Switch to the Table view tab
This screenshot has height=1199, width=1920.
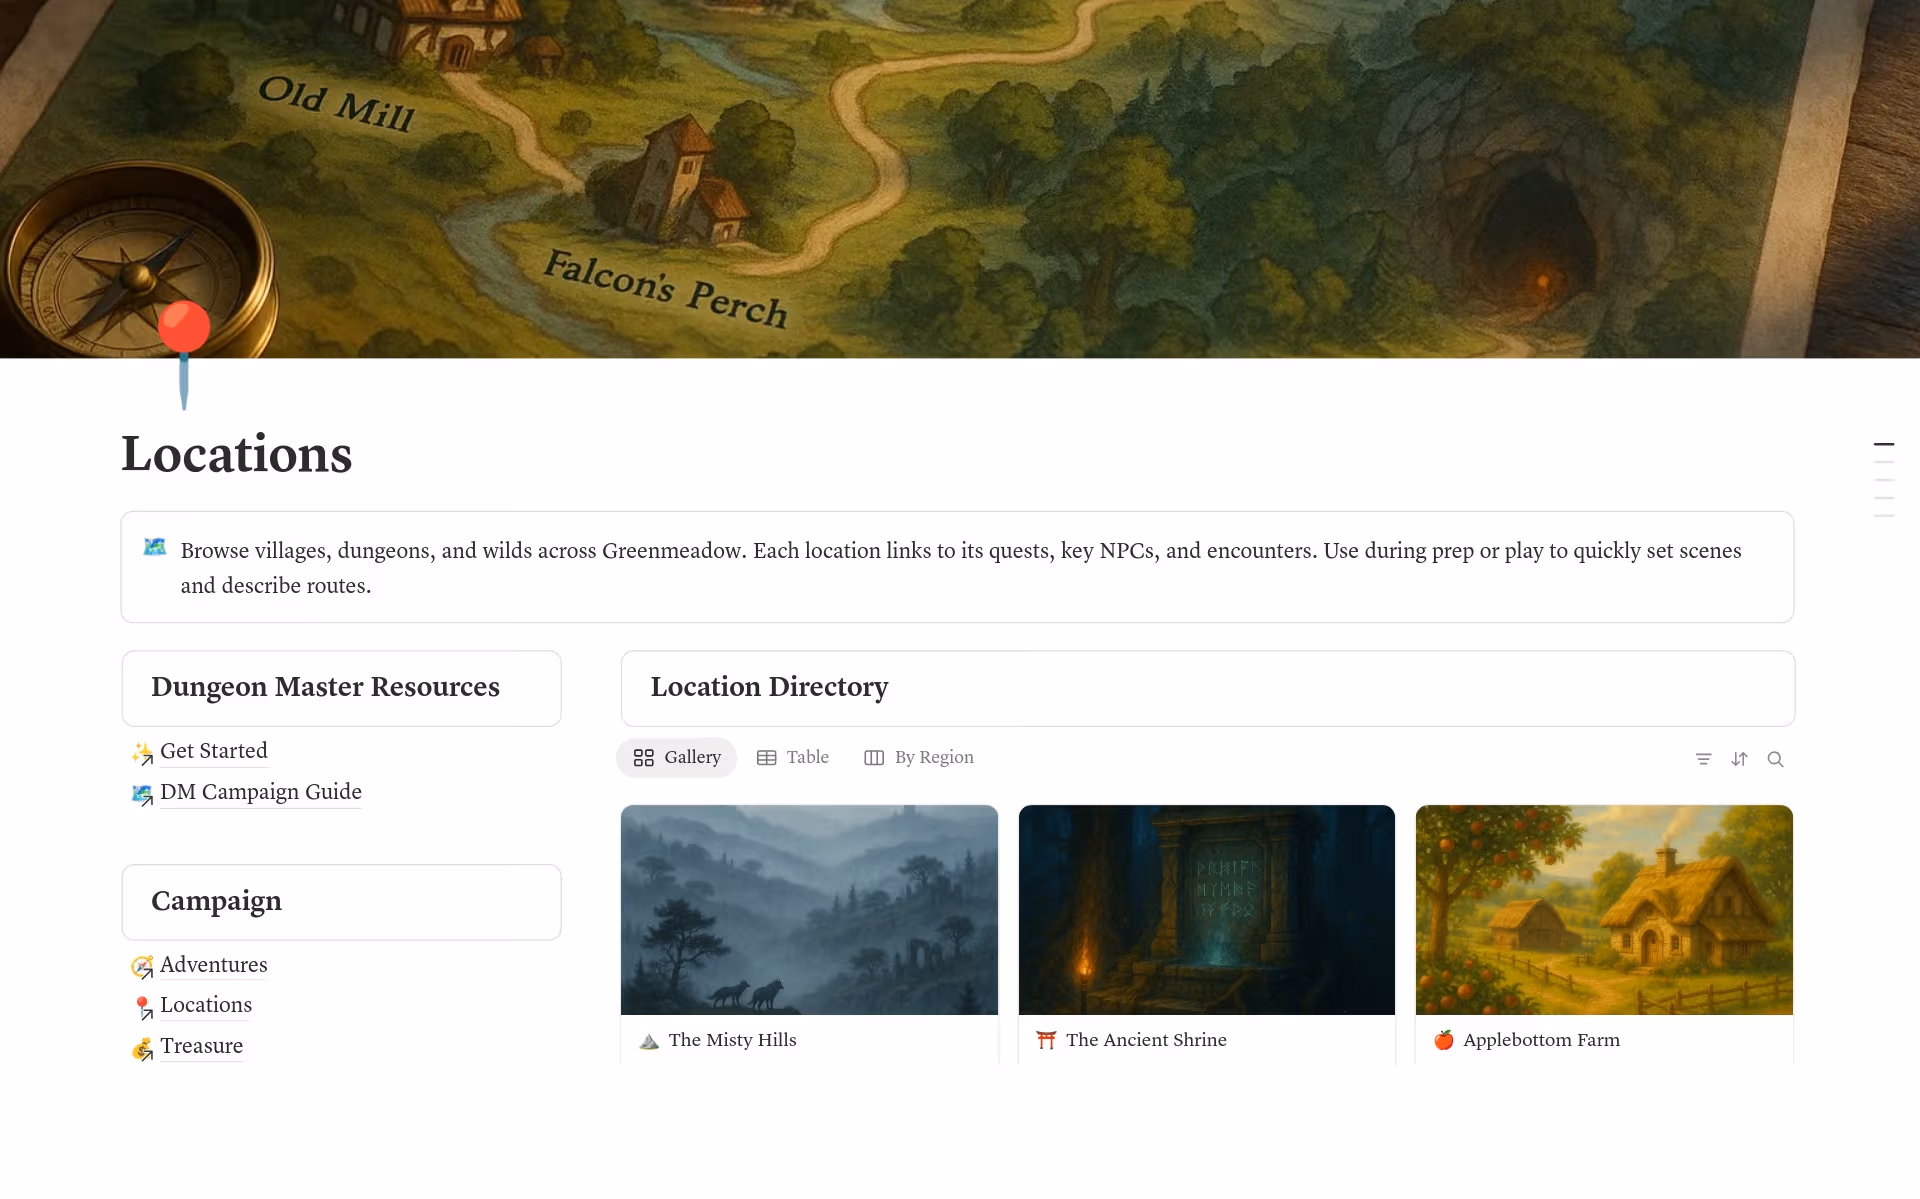(793, 757)
